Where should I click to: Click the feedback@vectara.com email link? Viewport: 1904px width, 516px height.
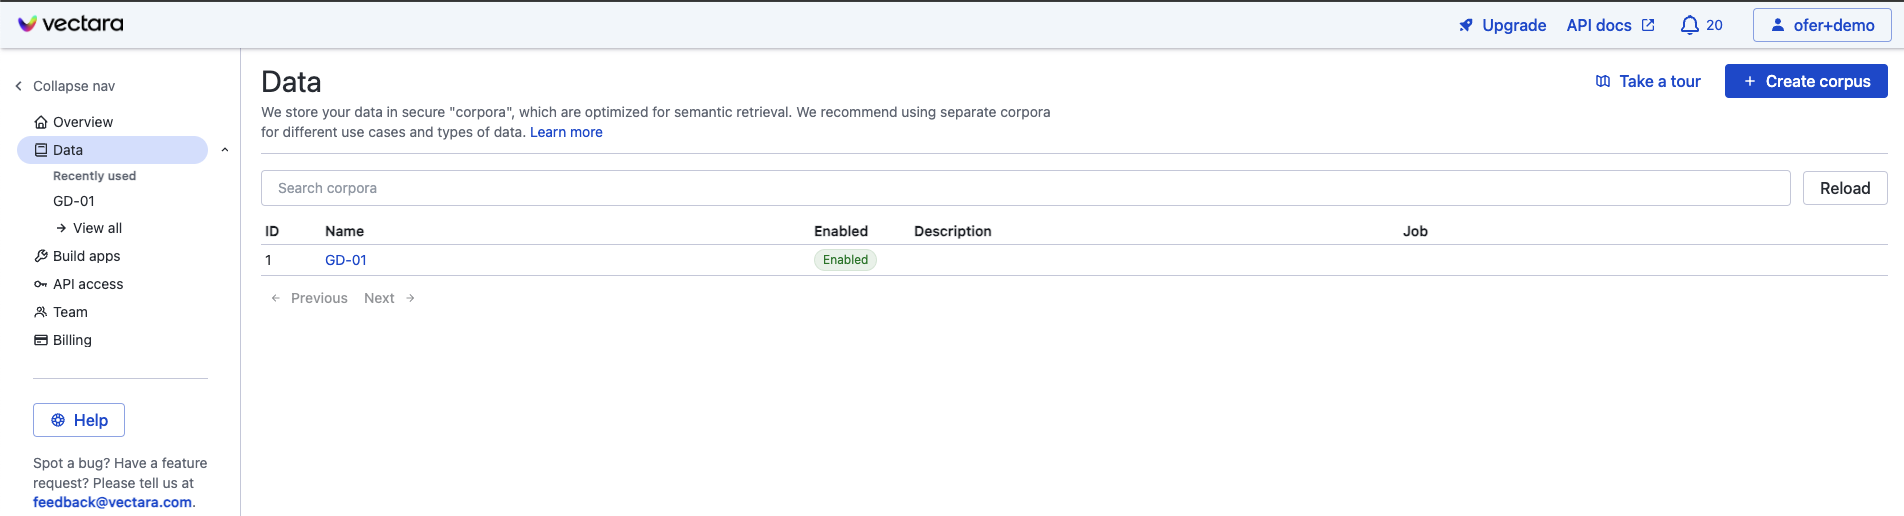112,502
